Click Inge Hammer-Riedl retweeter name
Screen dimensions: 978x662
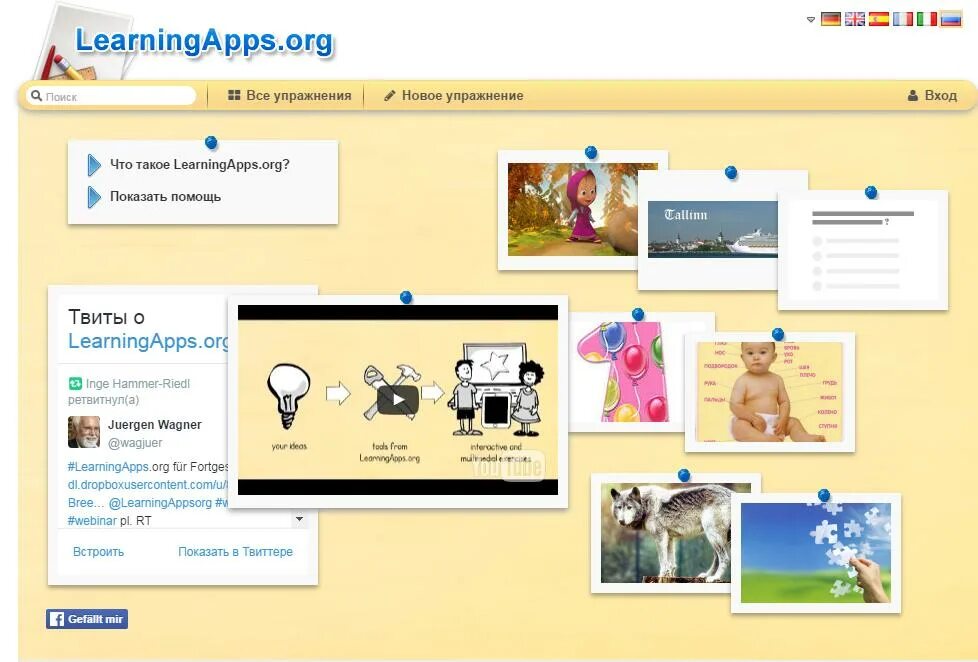[x=137, y=384]
